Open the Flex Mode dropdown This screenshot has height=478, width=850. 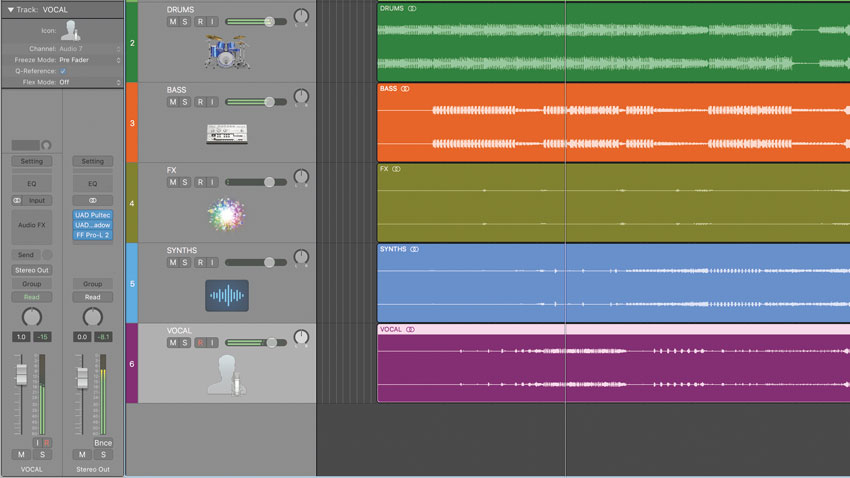pos(89,82)
